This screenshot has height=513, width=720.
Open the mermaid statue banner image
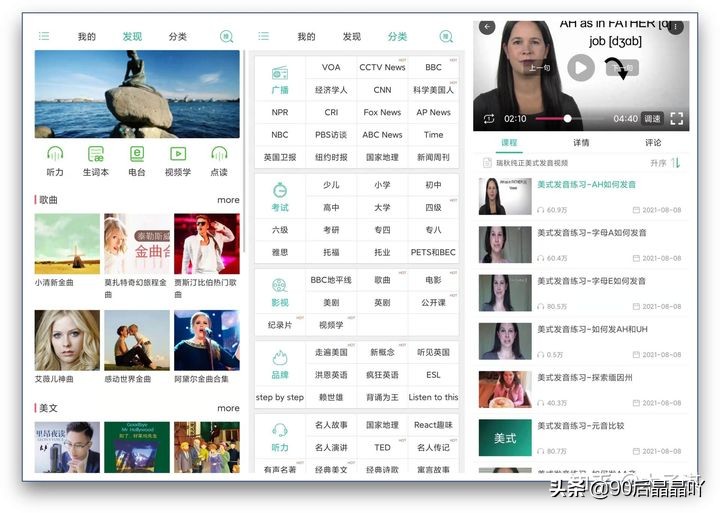[x=137, y=94]
